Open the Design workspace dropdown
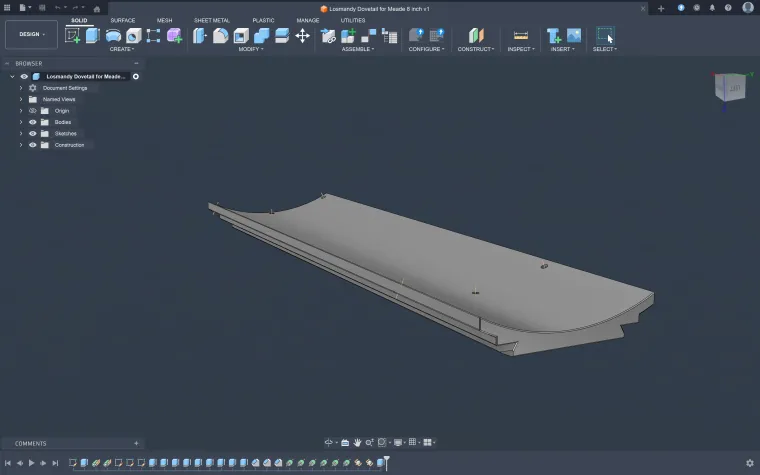Viewport: 760px width, 475px height. pos(31,34)
